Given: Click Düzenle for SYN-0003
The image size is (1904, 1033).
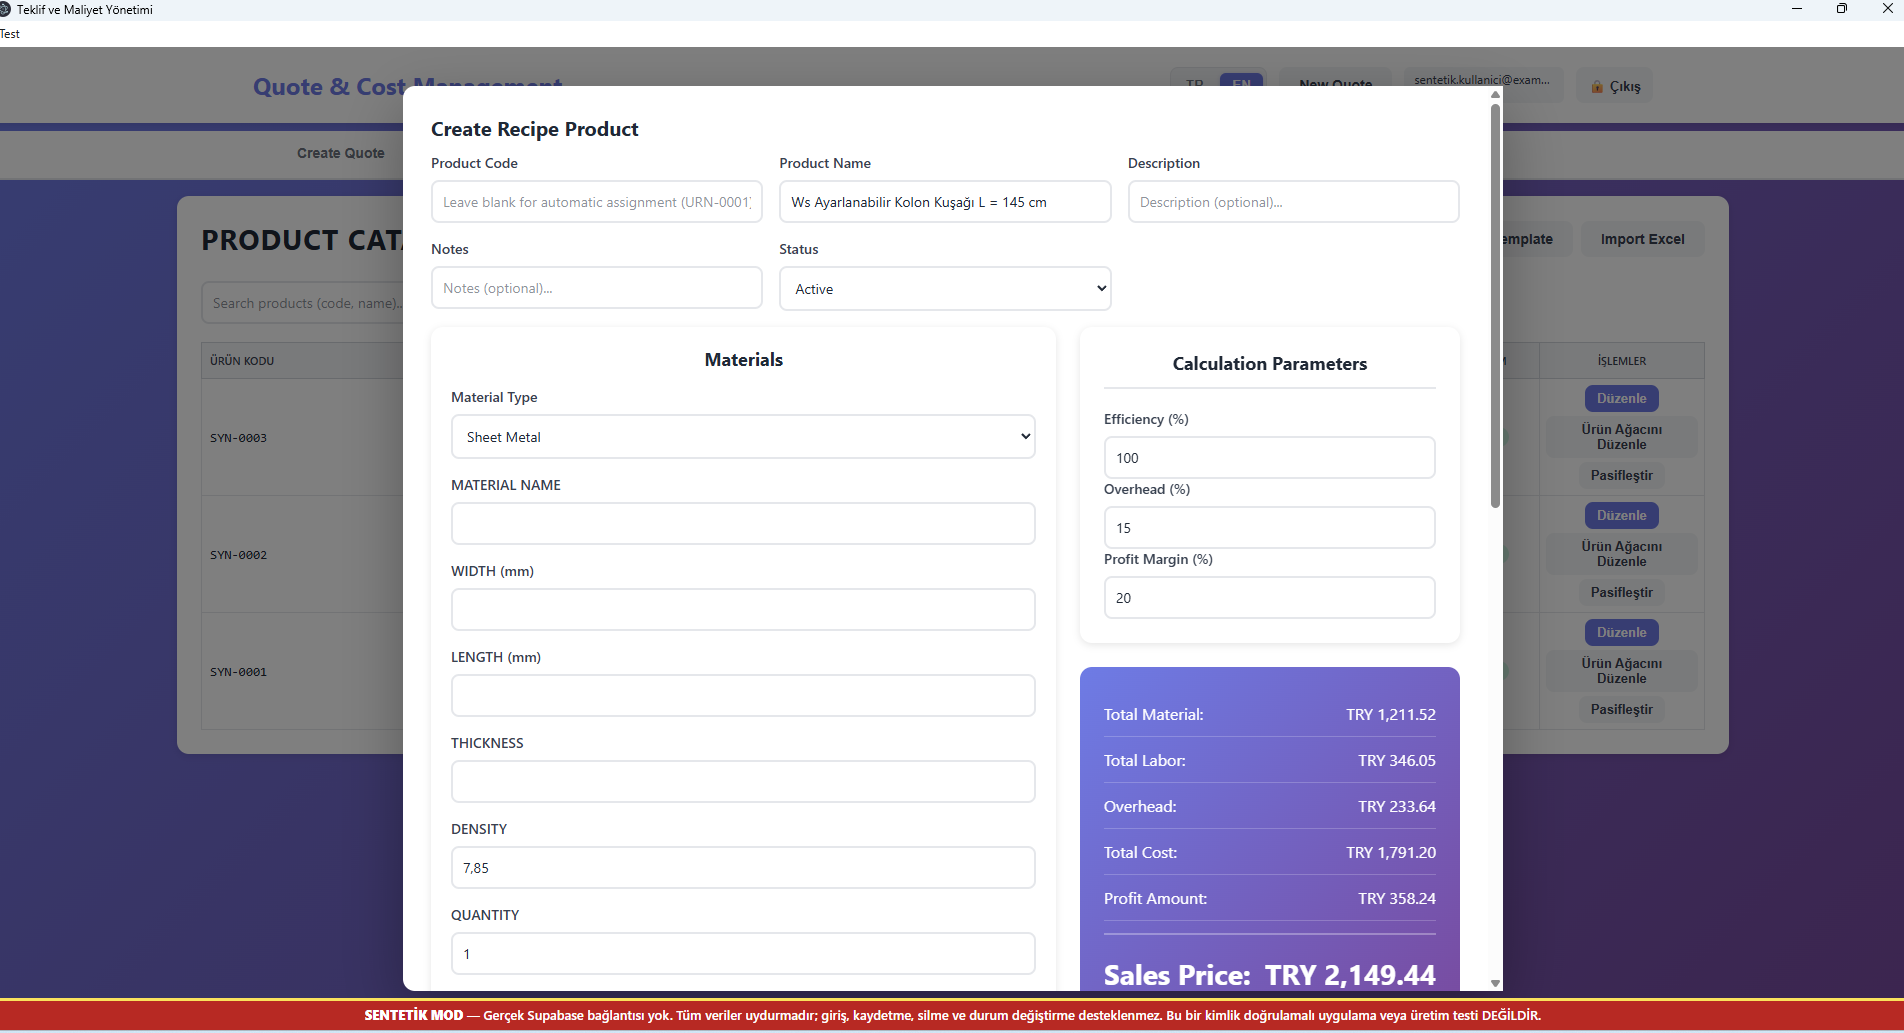Looking at the screenshot, I should 1621,398.
